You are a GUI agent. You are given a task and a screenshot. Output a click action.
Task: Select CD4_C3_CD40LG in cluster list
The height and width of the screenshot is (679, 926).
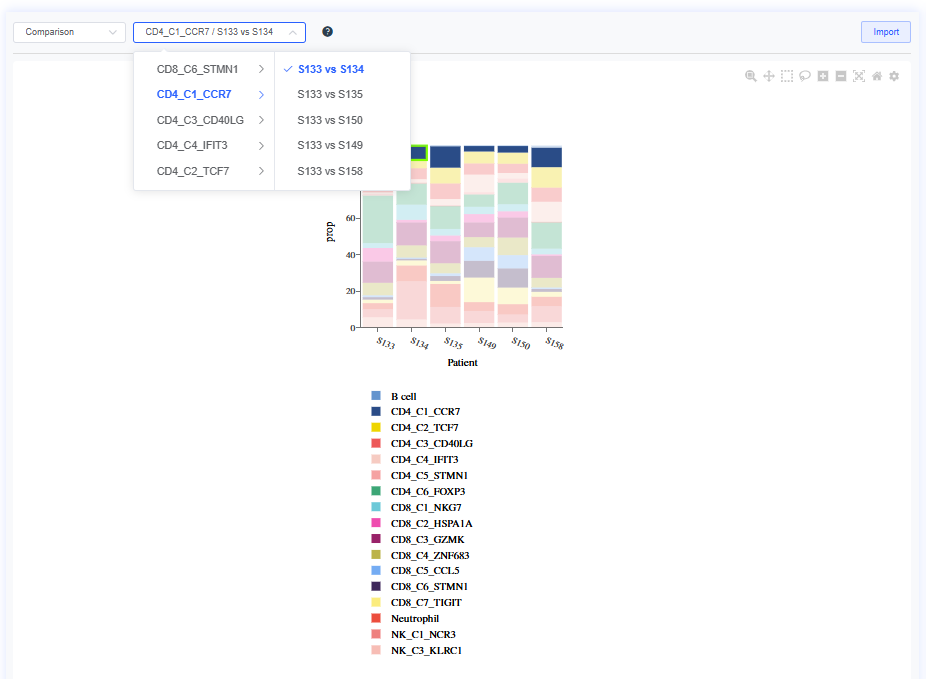tap(200, 120)
